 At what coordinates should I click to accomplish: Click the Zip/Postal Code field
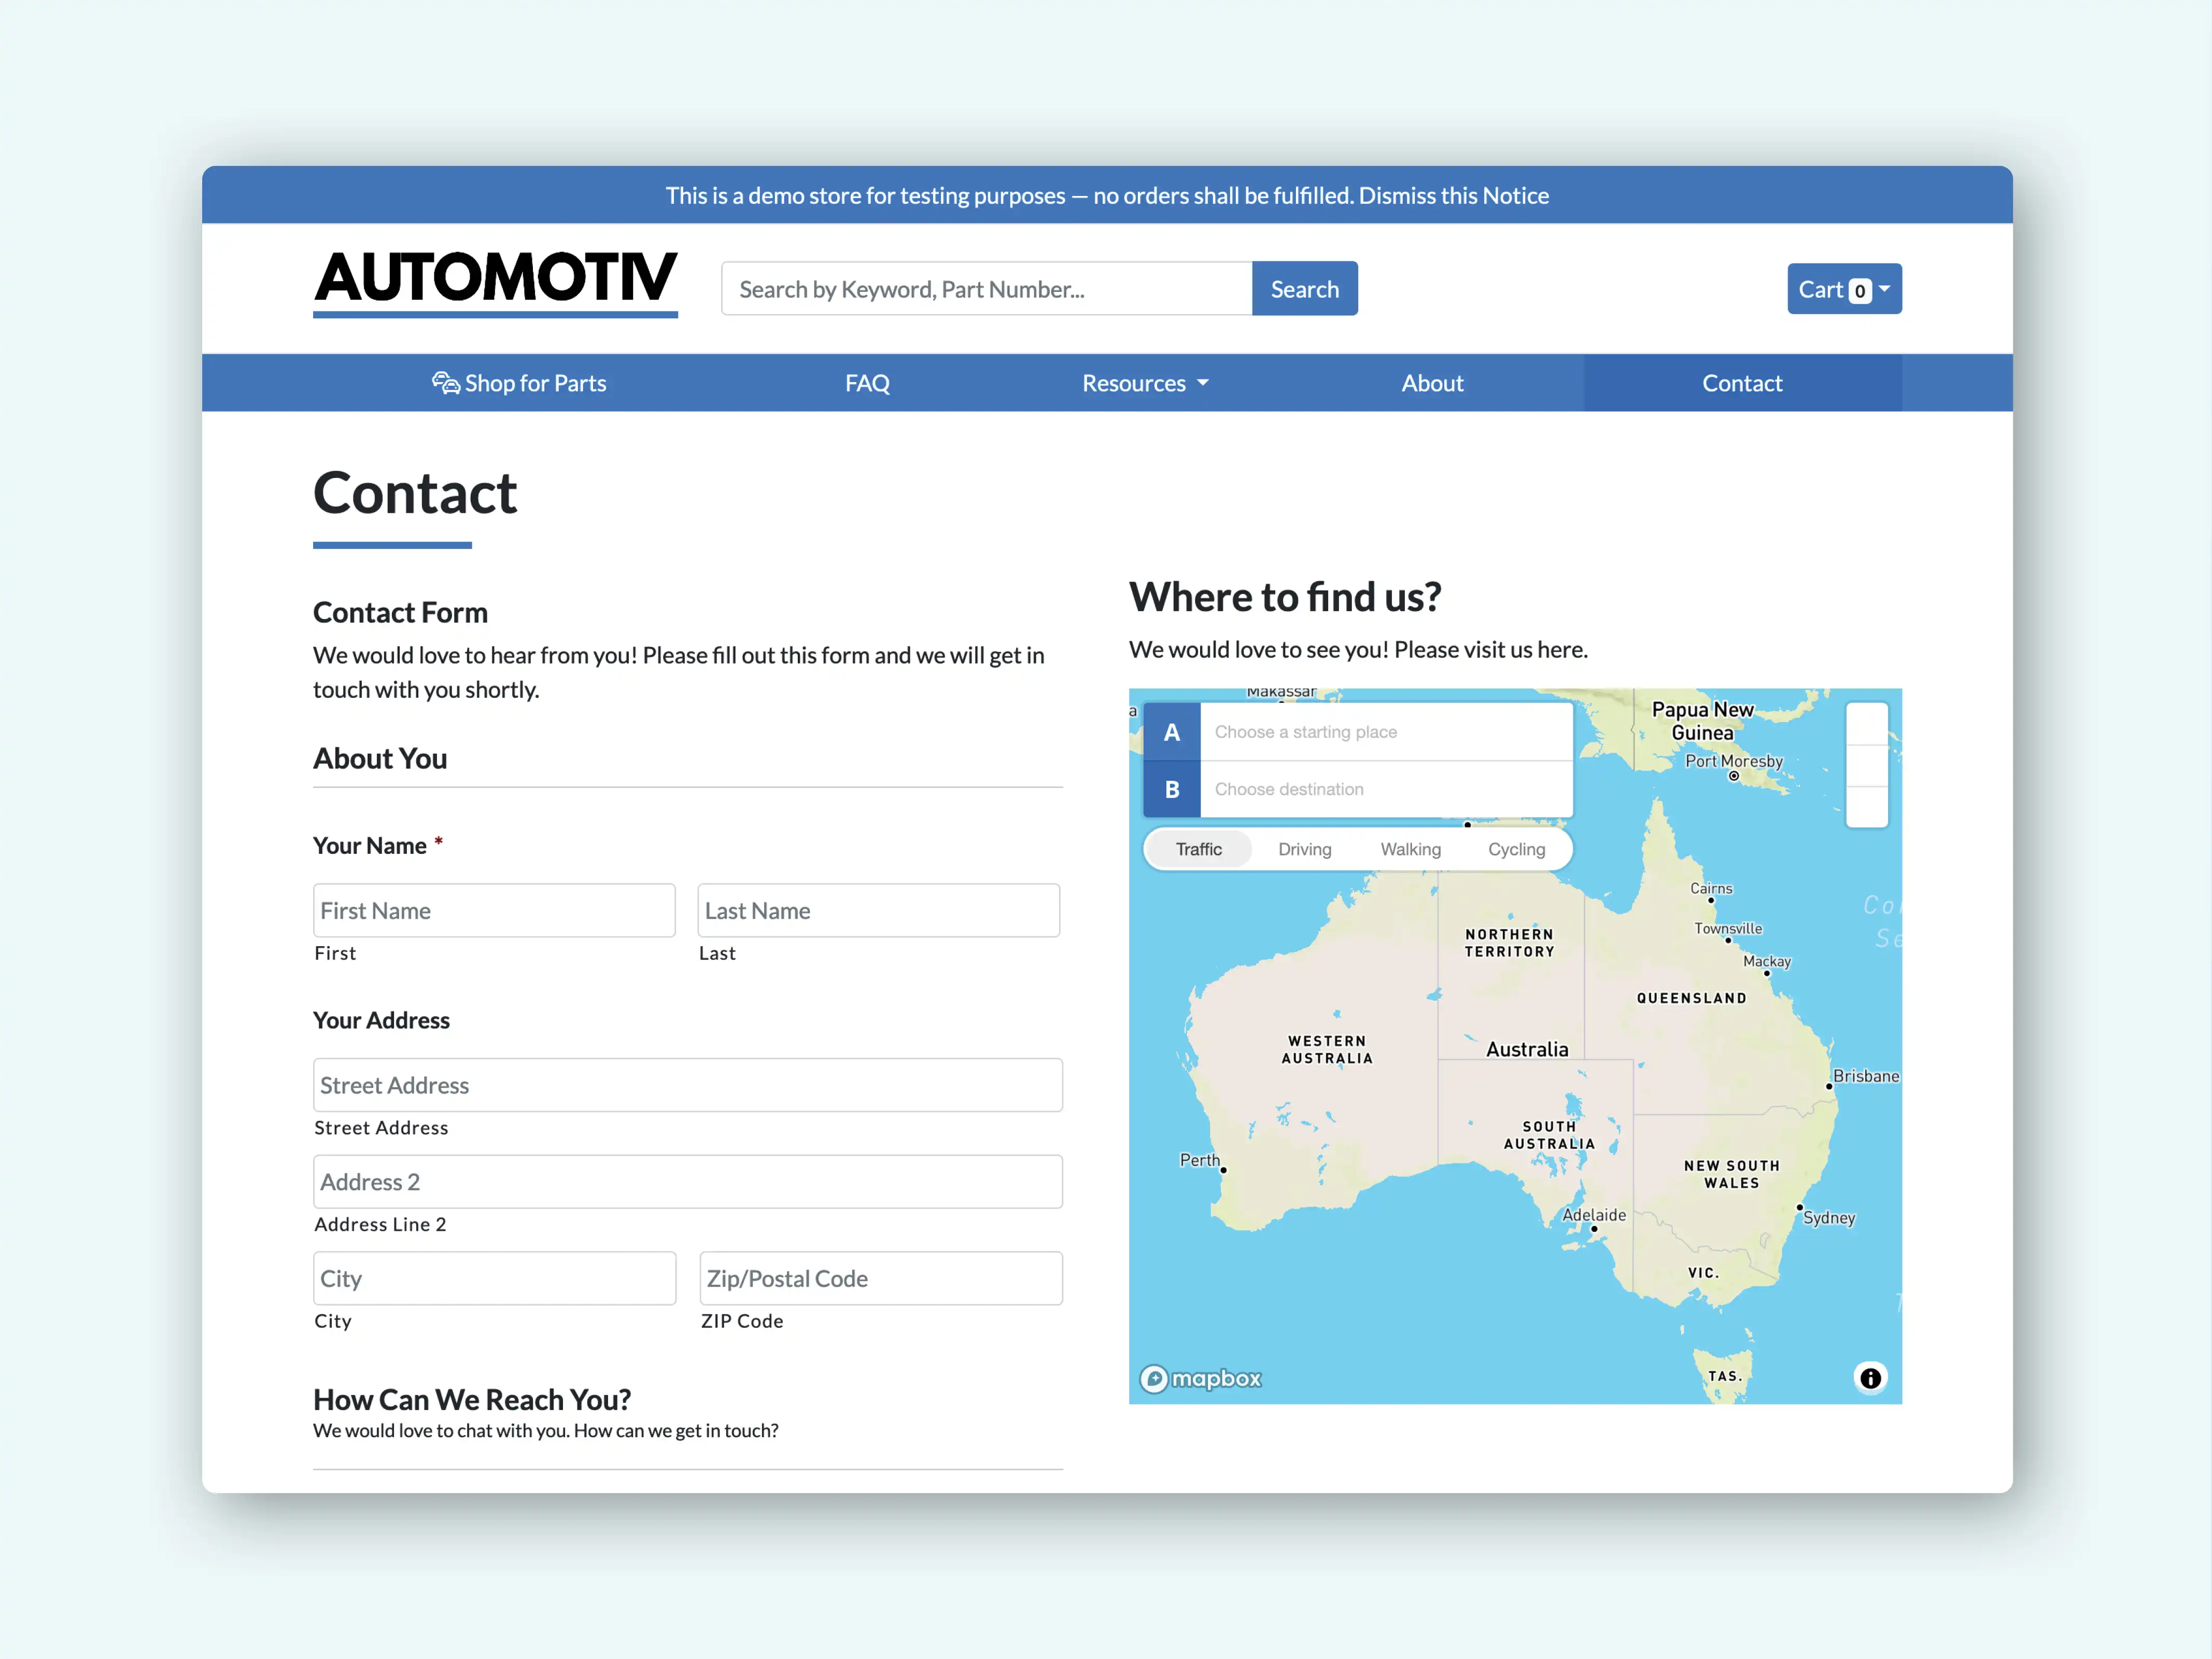point(880,1278)
